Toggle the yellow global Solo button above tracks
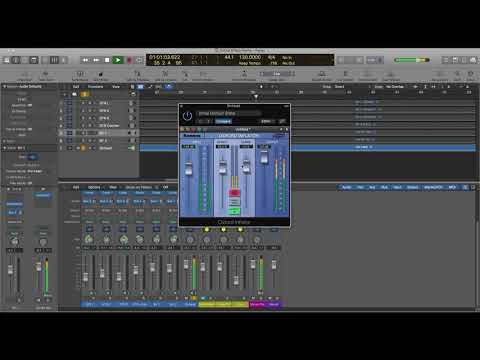The image size is (480, 360). tap(85, 94)
